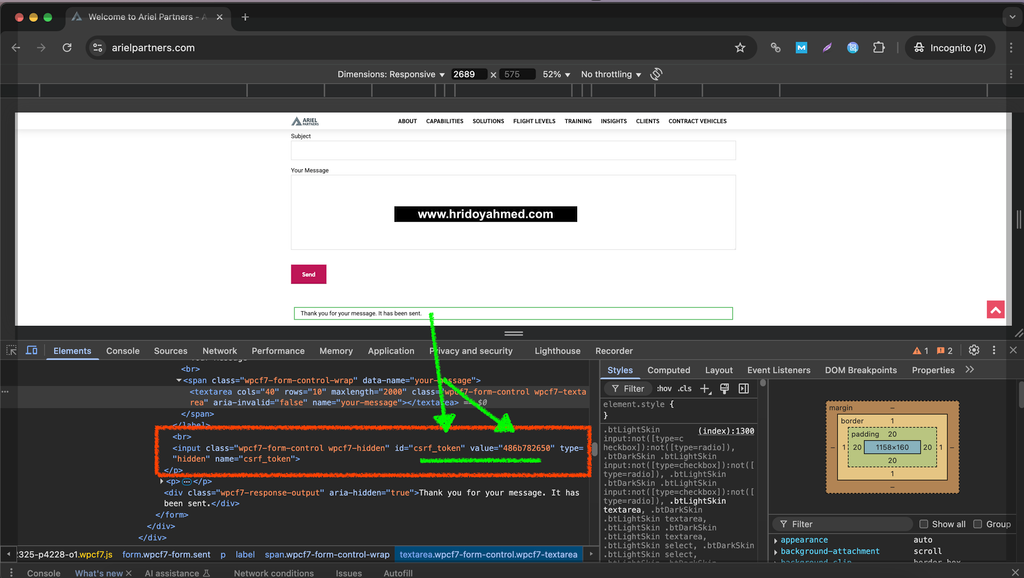
Task: Click the Ariel Partners logo
Action: [305, 121]
